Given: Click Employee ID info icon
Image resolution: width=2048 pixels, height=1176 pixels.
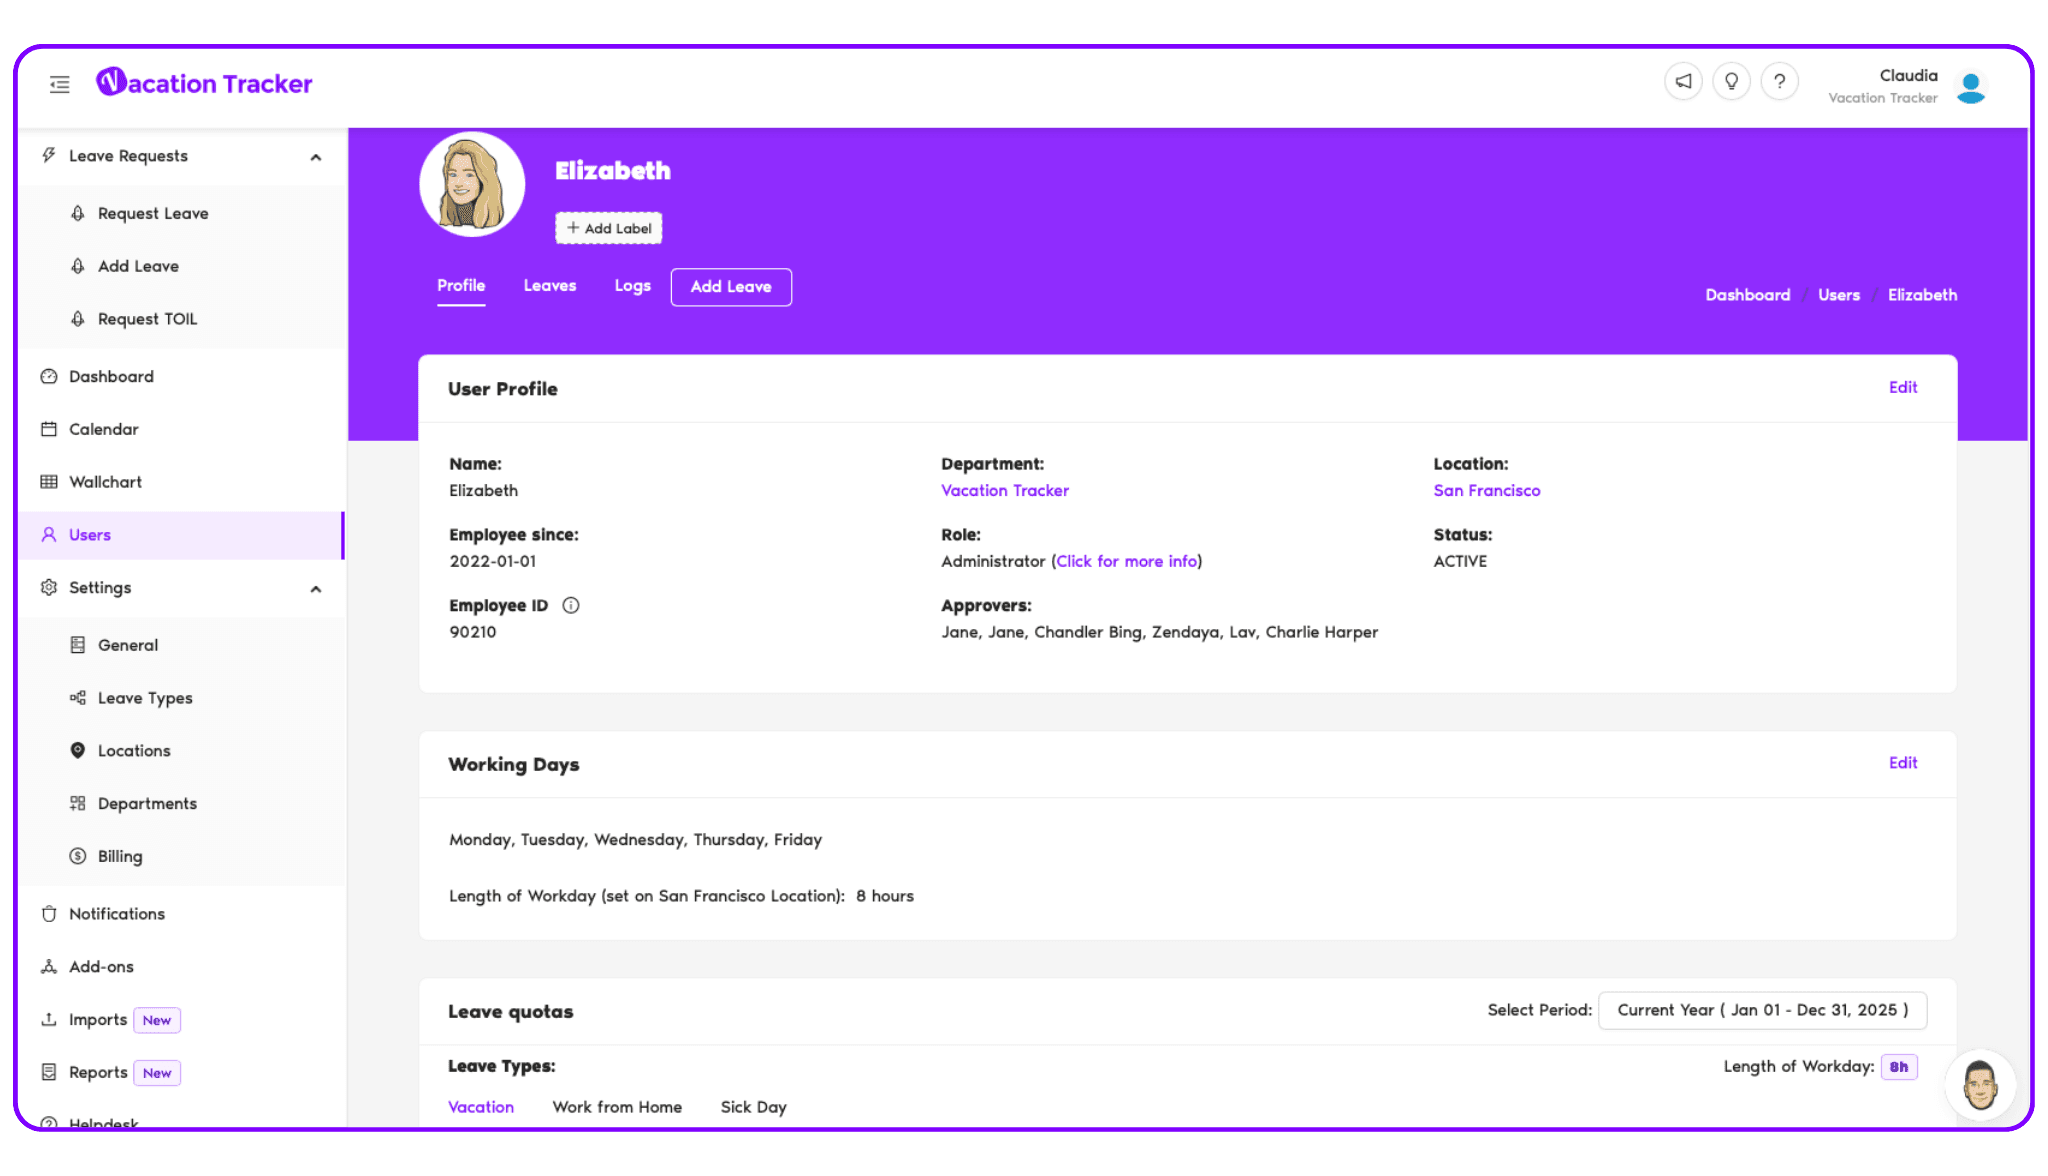Looking at the screenshot, I should coord(572,605).
